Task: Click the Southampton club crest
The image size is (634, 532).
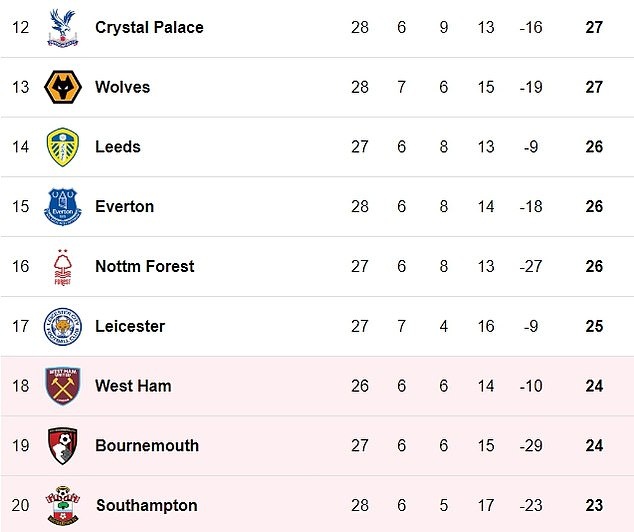Action: 64,506
